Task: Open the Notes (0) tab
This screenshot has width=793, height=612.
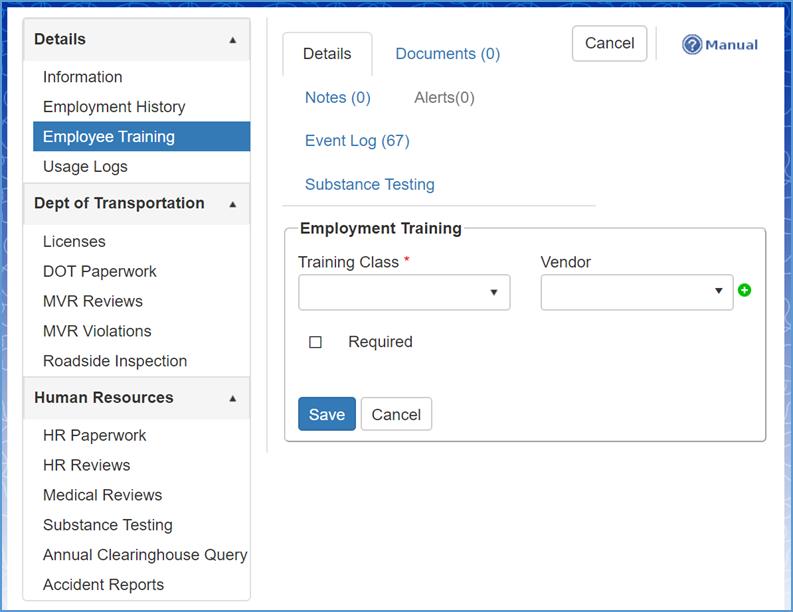Action: pos(337,97)
